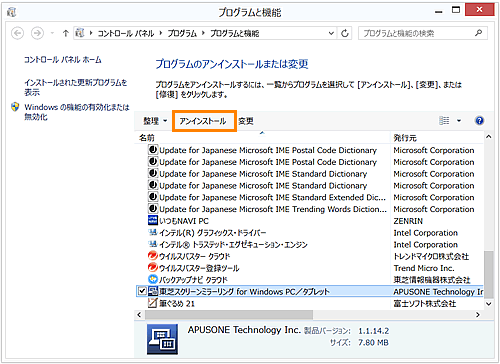Viewport: 500px width, 364px height.
Task: Open the blue help icon
Action: 479,120
